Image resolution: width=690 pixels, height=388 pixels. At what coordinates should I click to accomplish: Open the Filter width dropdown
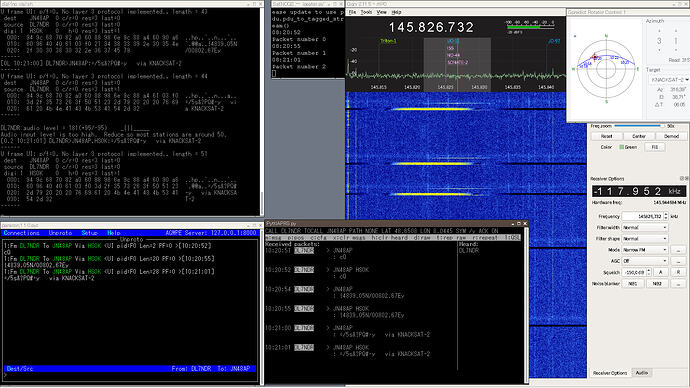tap(645, 228)
